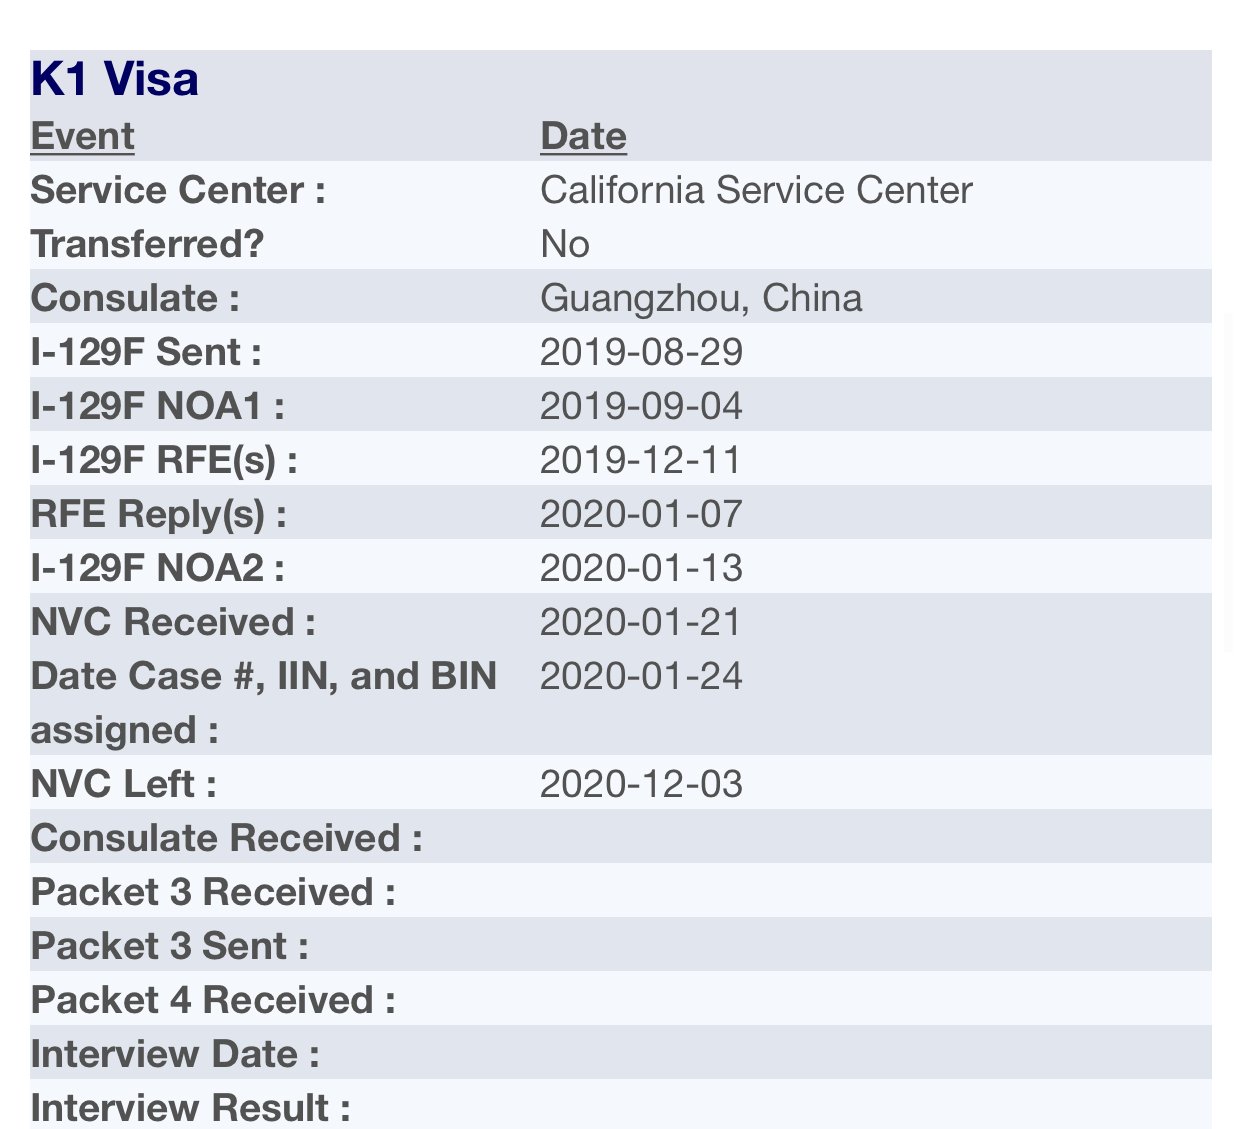The height and width of the screenshot is (1129, 1242).
Task: Click the Date column header
Action: [583, 136]
